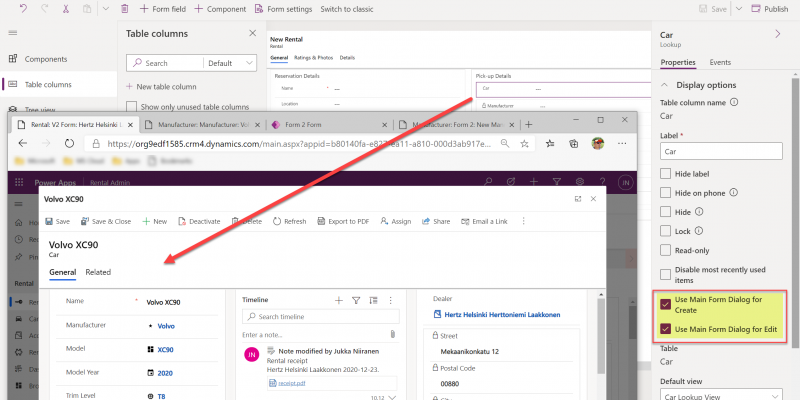The width and height of the screenshot is (800, 400).
Task: Switch to the Events tab
Action: [720, 62]
